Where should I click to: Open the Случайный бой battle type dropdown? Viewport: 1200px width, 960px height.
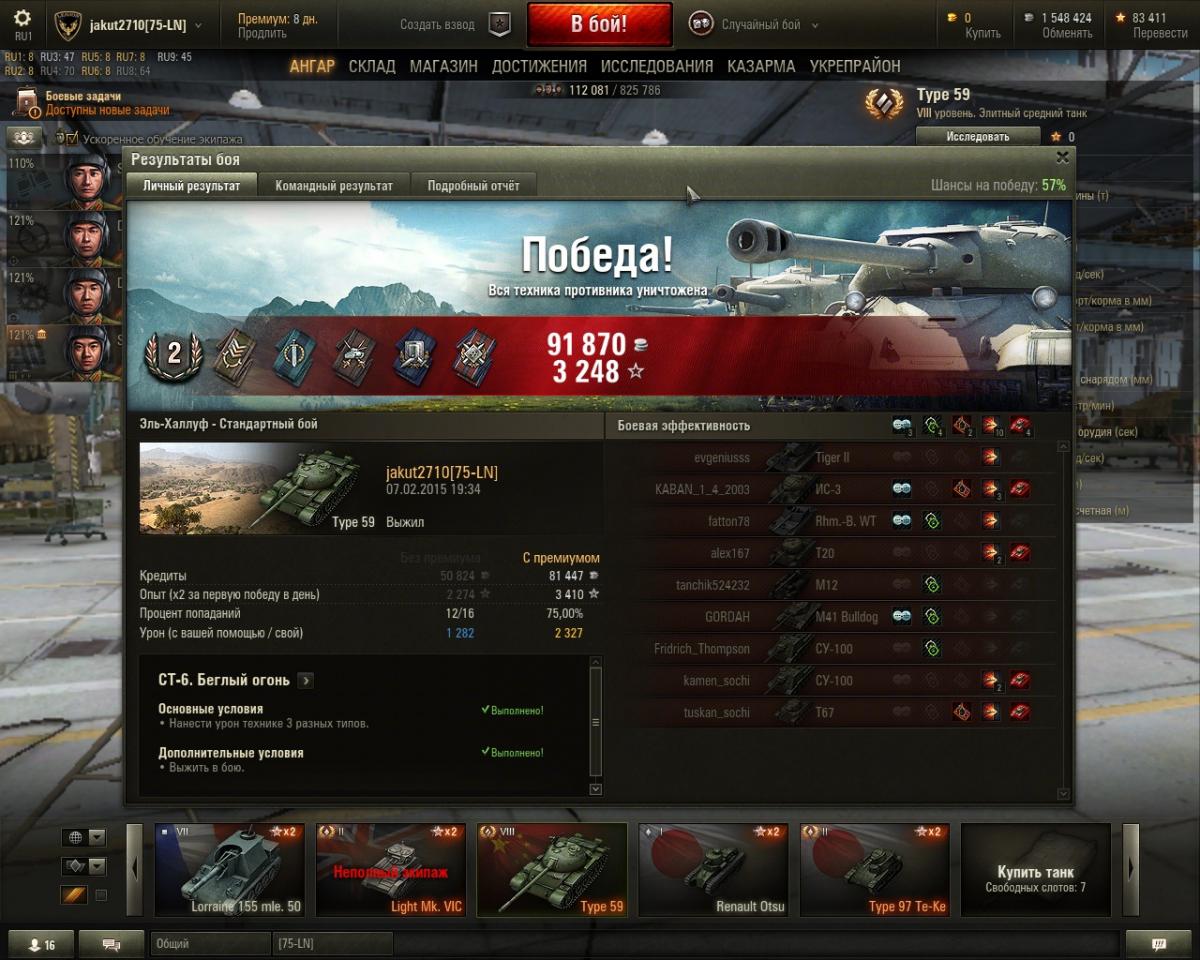pyautogui.click(x=755, y=25)
